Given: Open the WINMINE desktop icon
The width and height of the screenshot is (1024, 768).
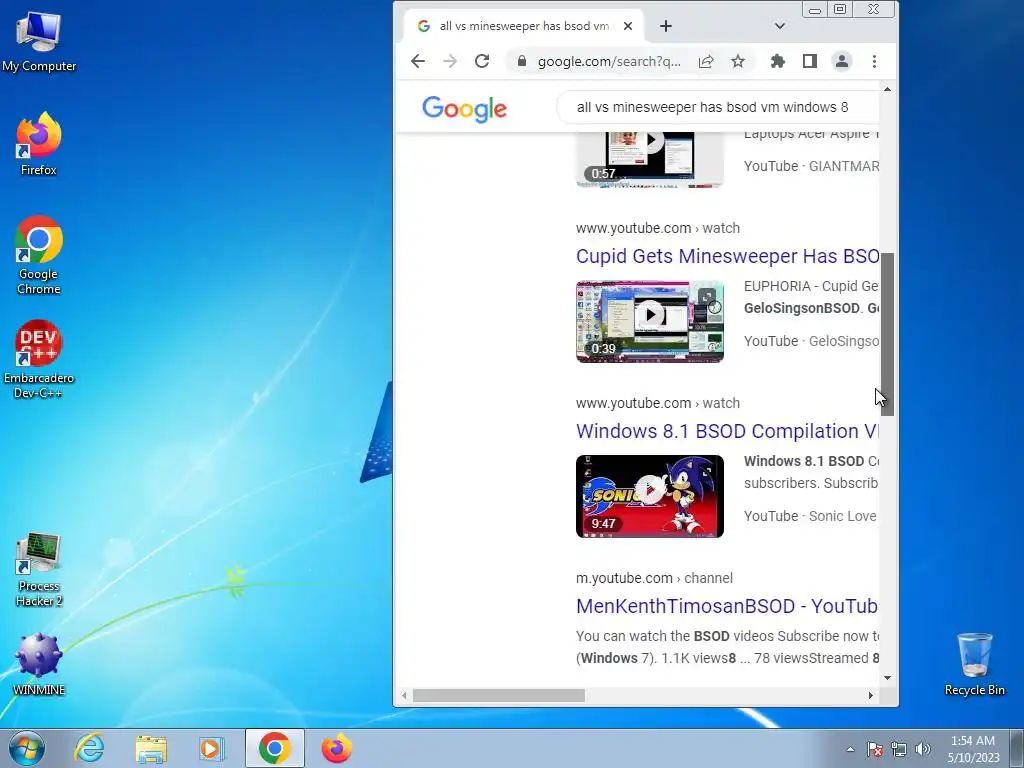Looking at the screenshot, I should tap(39, 663).
